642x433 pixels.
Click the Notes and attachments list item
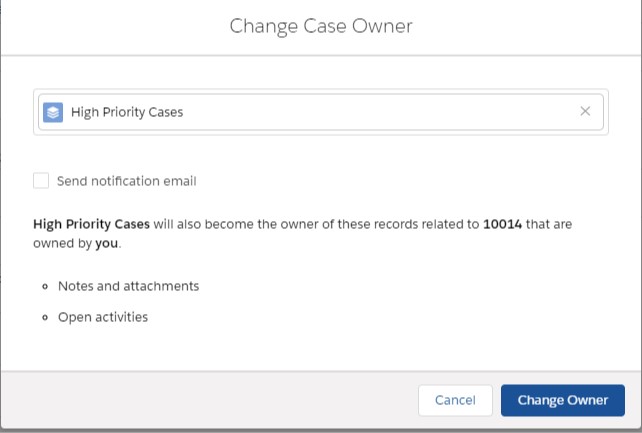tap(129, 286)
